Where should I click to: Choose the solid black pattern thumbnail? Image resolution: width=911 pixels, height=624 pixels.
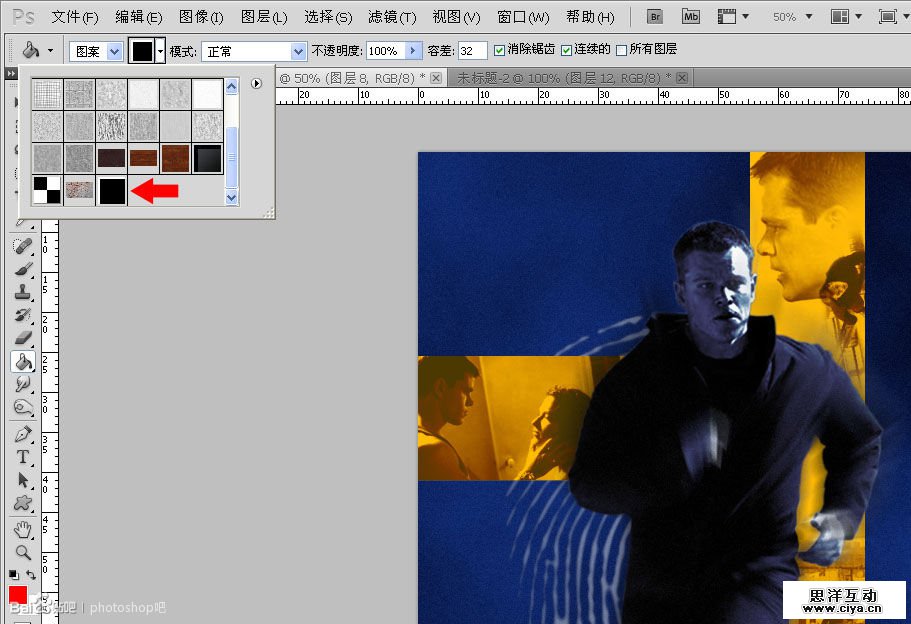(112, 190)
